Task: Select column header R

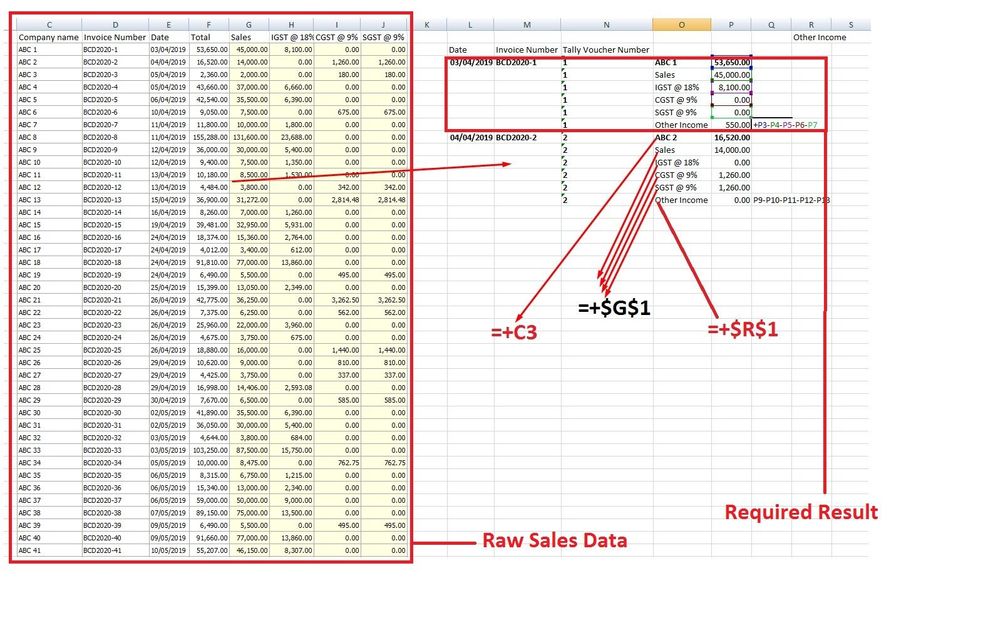Action: [x=811, y=25]
